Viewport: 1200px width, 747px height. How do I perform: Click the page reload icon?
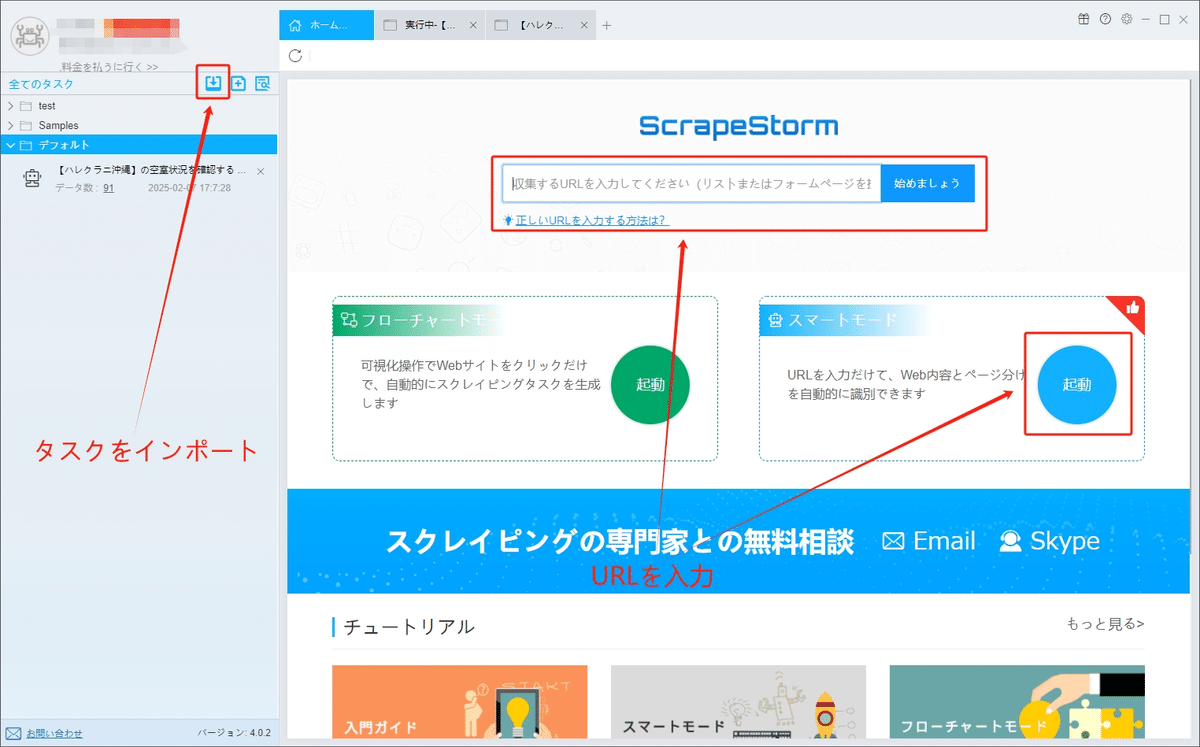(295, 55)
